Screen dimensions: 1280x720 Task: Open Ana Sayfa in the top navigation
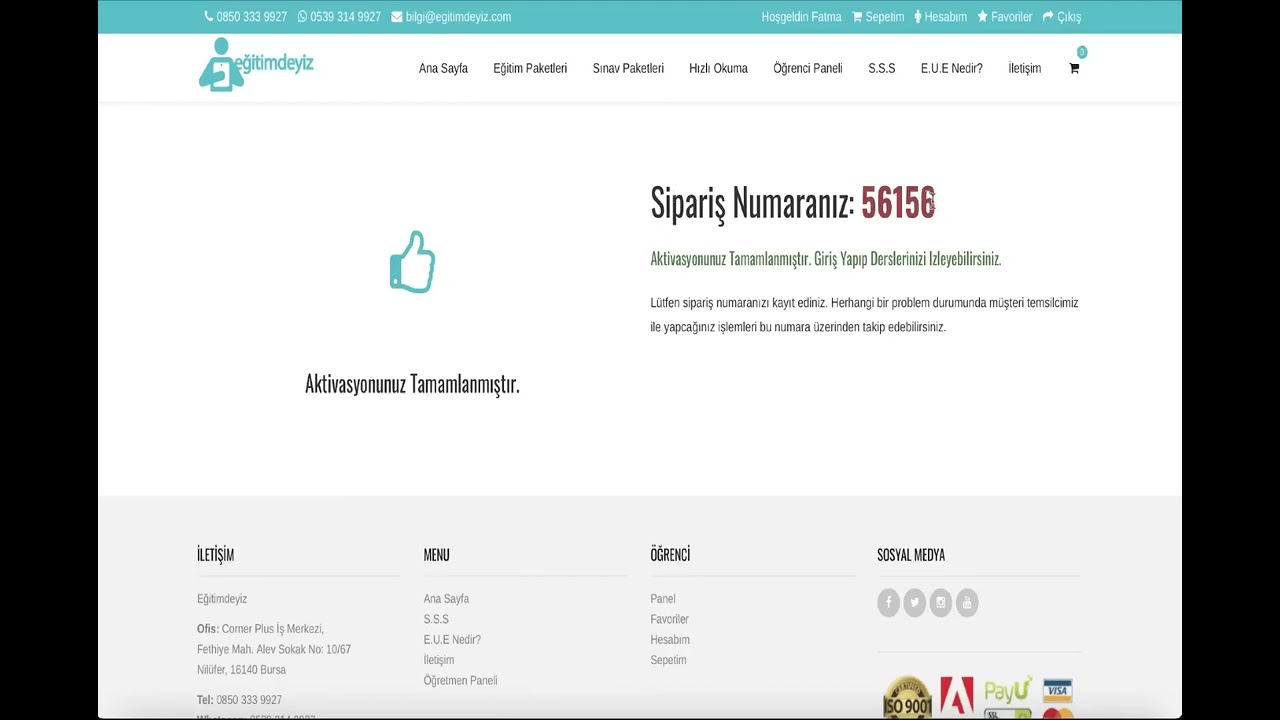[443, 69]
